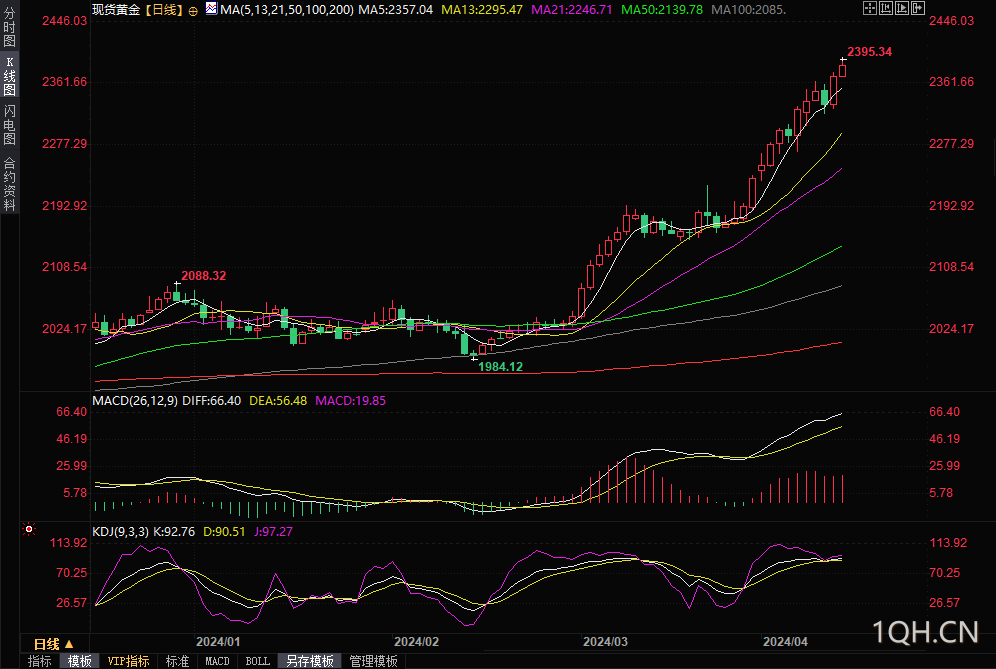
Task: Click the right axis 46.19 MACD label
Action: point(945,439)
